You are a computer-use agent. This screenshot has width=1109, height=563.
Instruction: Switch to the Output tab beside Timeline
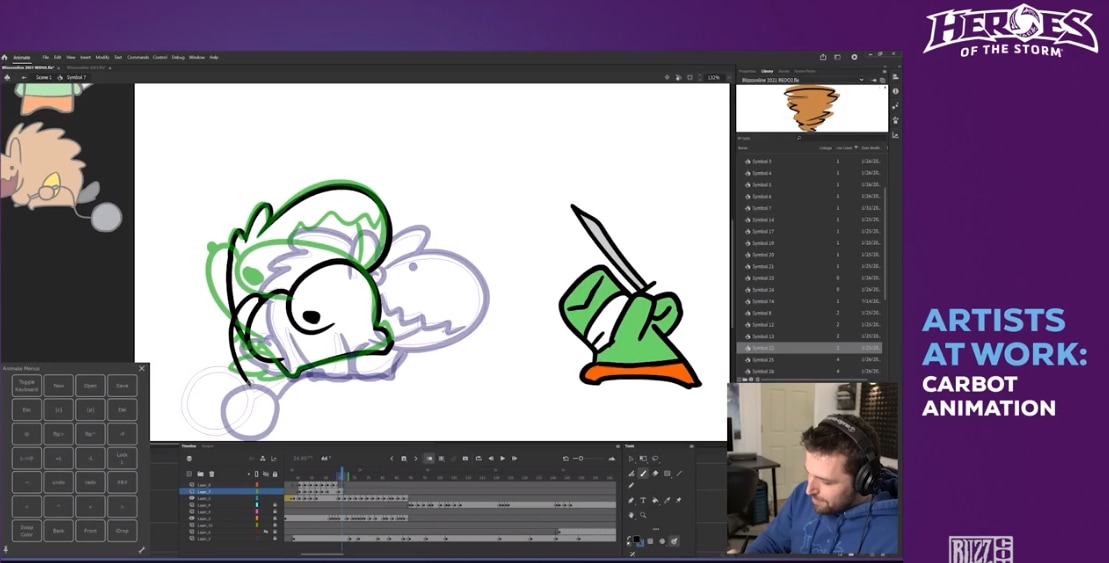(x=207, y=446)
